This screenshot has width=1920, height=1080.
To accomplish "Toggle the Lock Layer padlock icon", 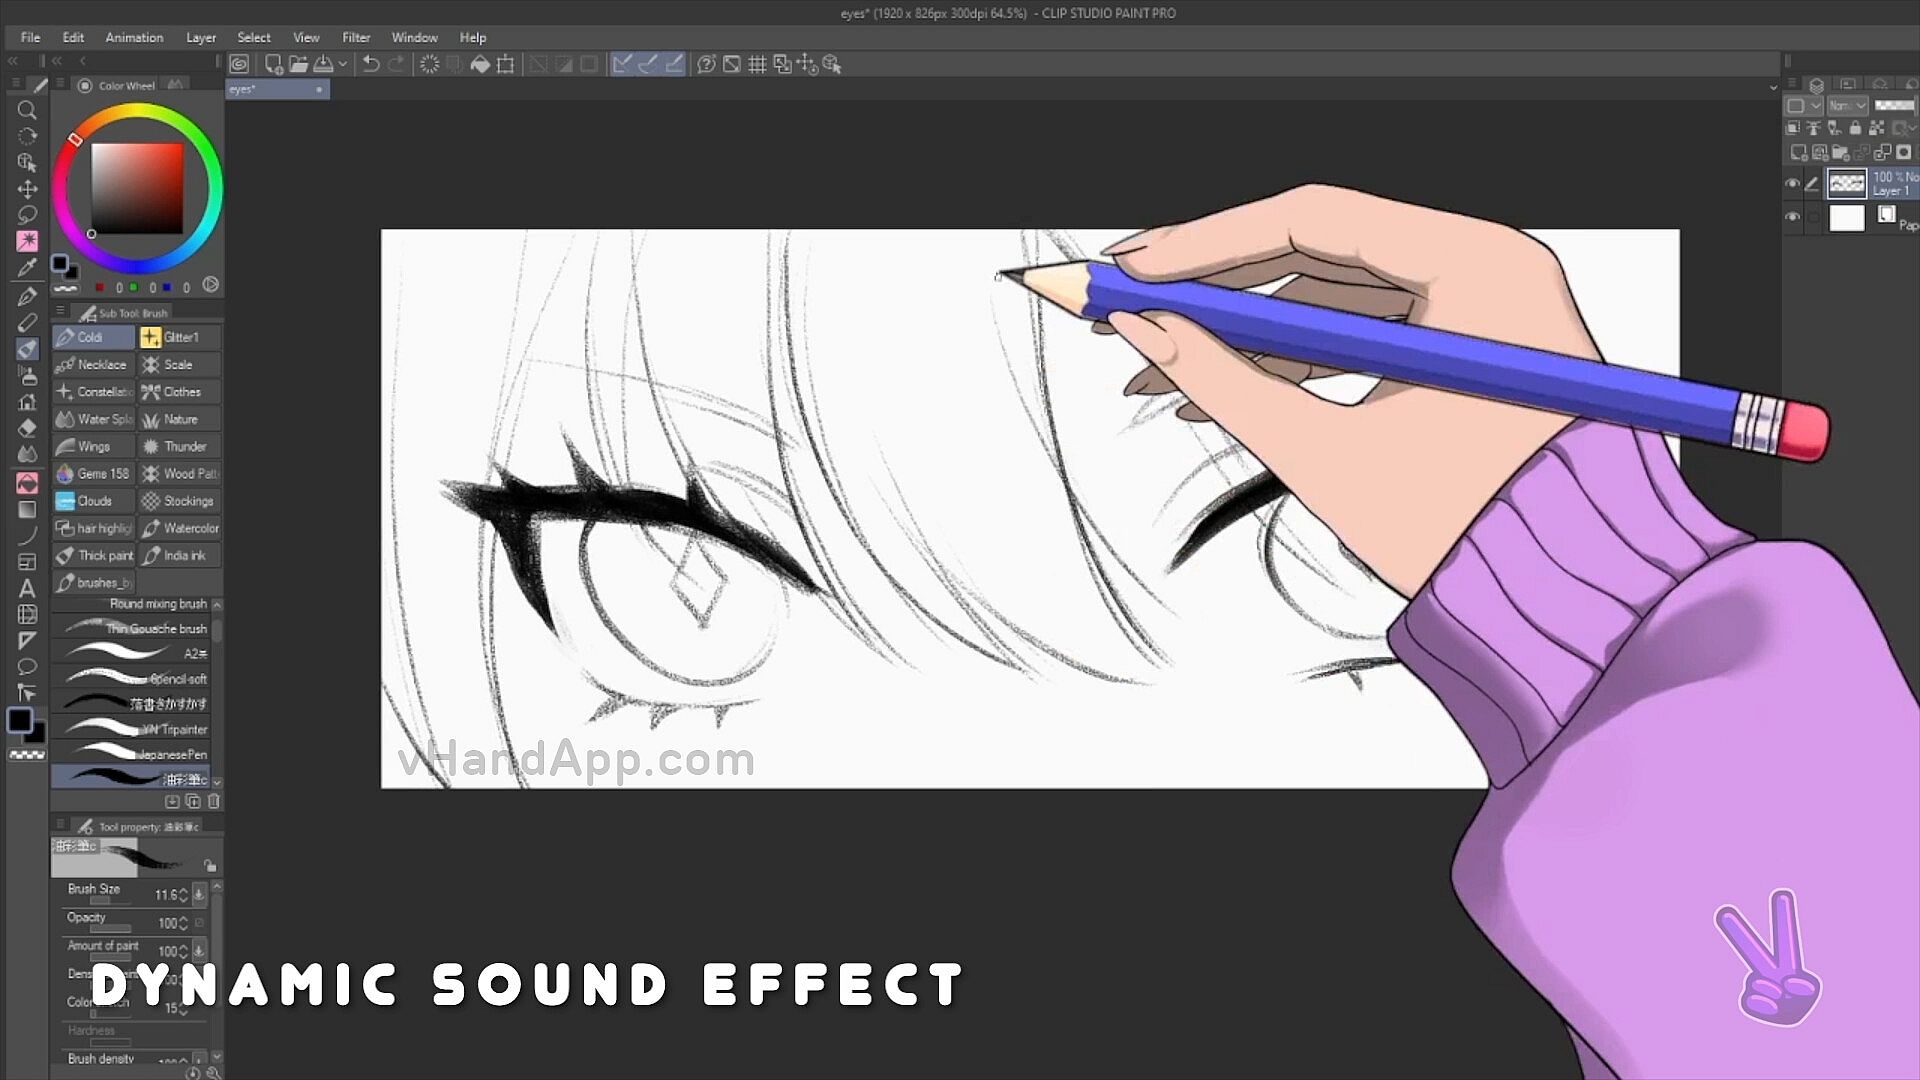I will point(1855,128).
